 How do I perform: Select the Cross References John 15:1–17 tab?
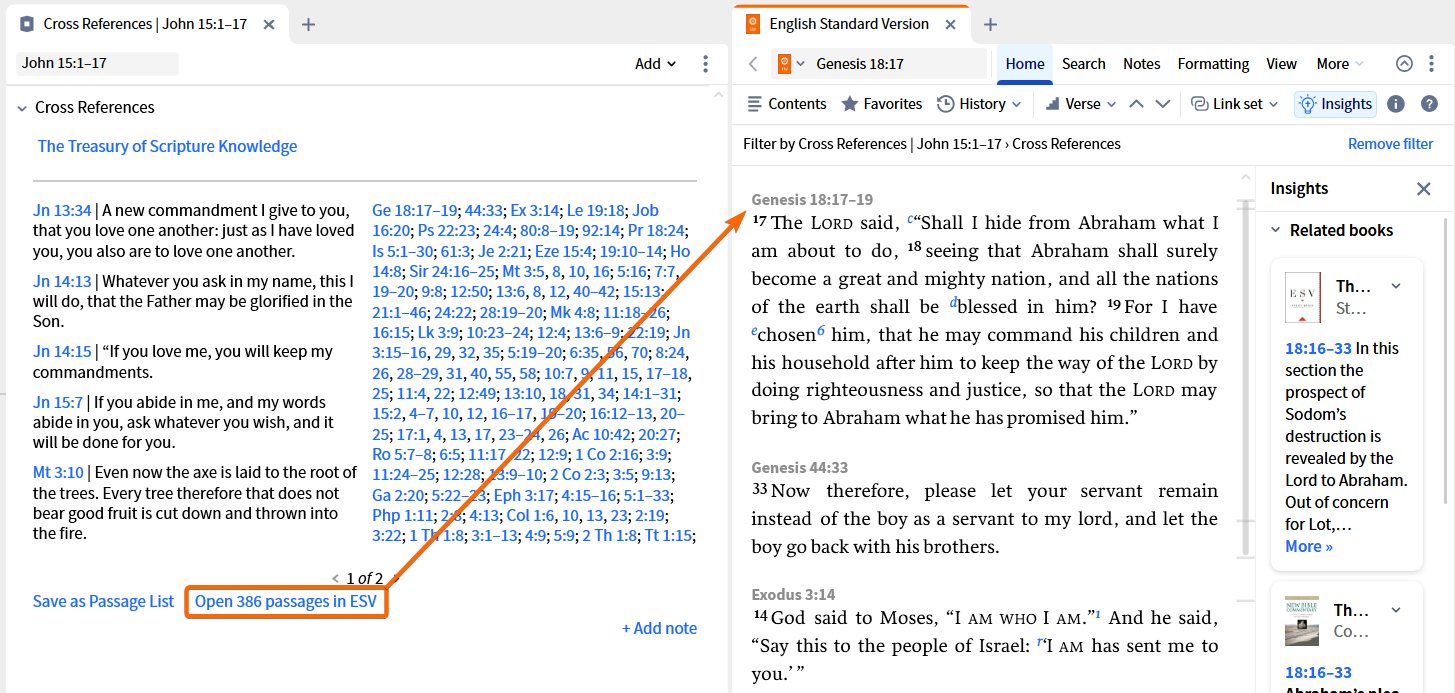tap(144, 25)
